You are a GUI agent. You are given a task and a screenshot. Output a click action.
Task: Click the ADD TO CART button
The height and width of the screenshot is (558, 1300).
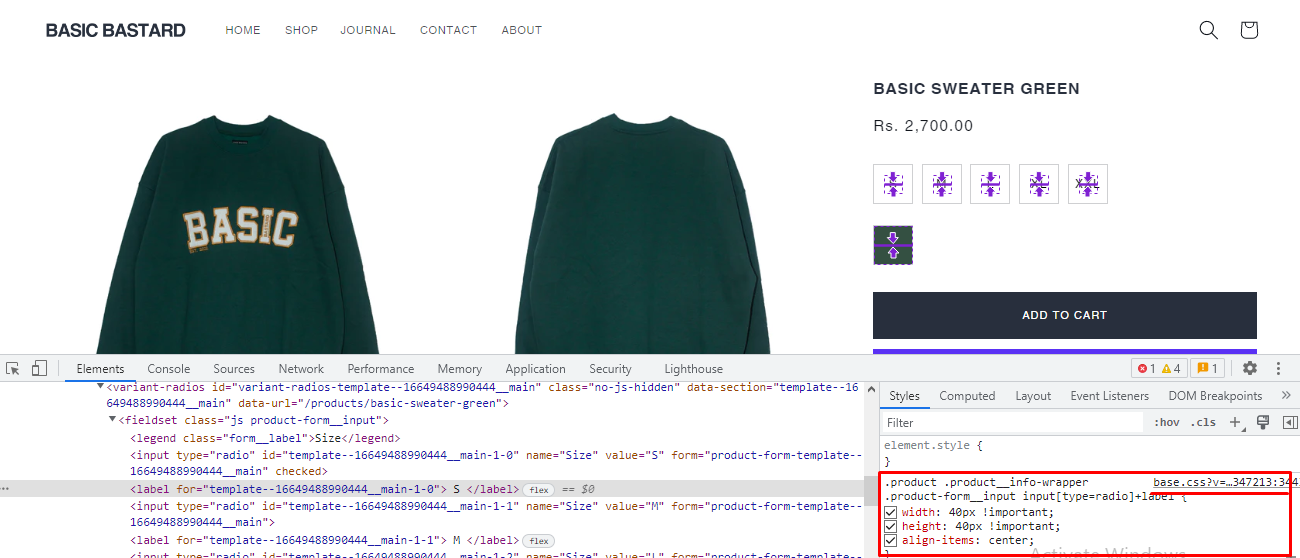point(1064,315)
